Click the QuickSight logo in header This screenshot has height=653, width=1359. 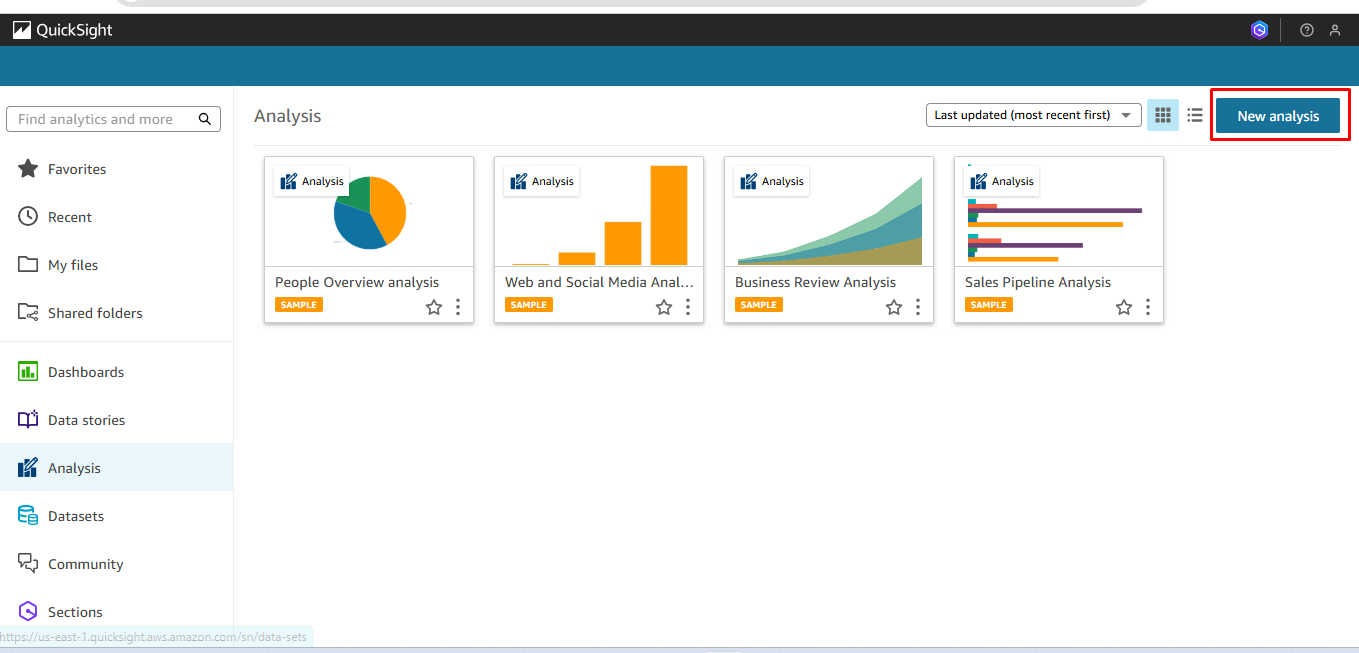coord(62,30)
